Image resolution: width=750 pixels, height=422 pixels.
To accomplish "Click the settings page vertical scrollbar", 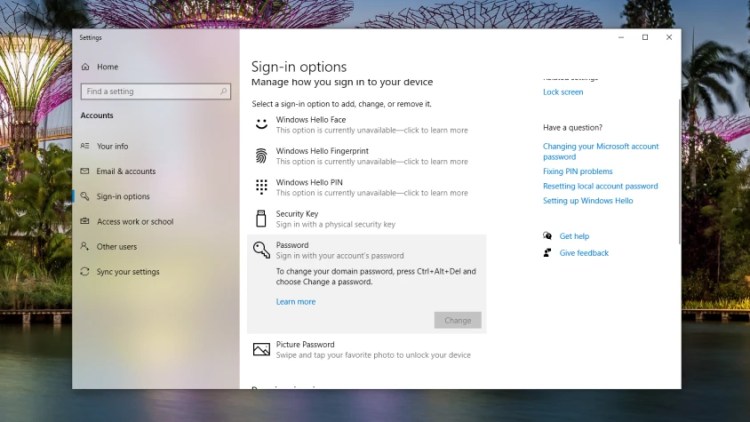I will pyautogui.click(x=679, y=172).
